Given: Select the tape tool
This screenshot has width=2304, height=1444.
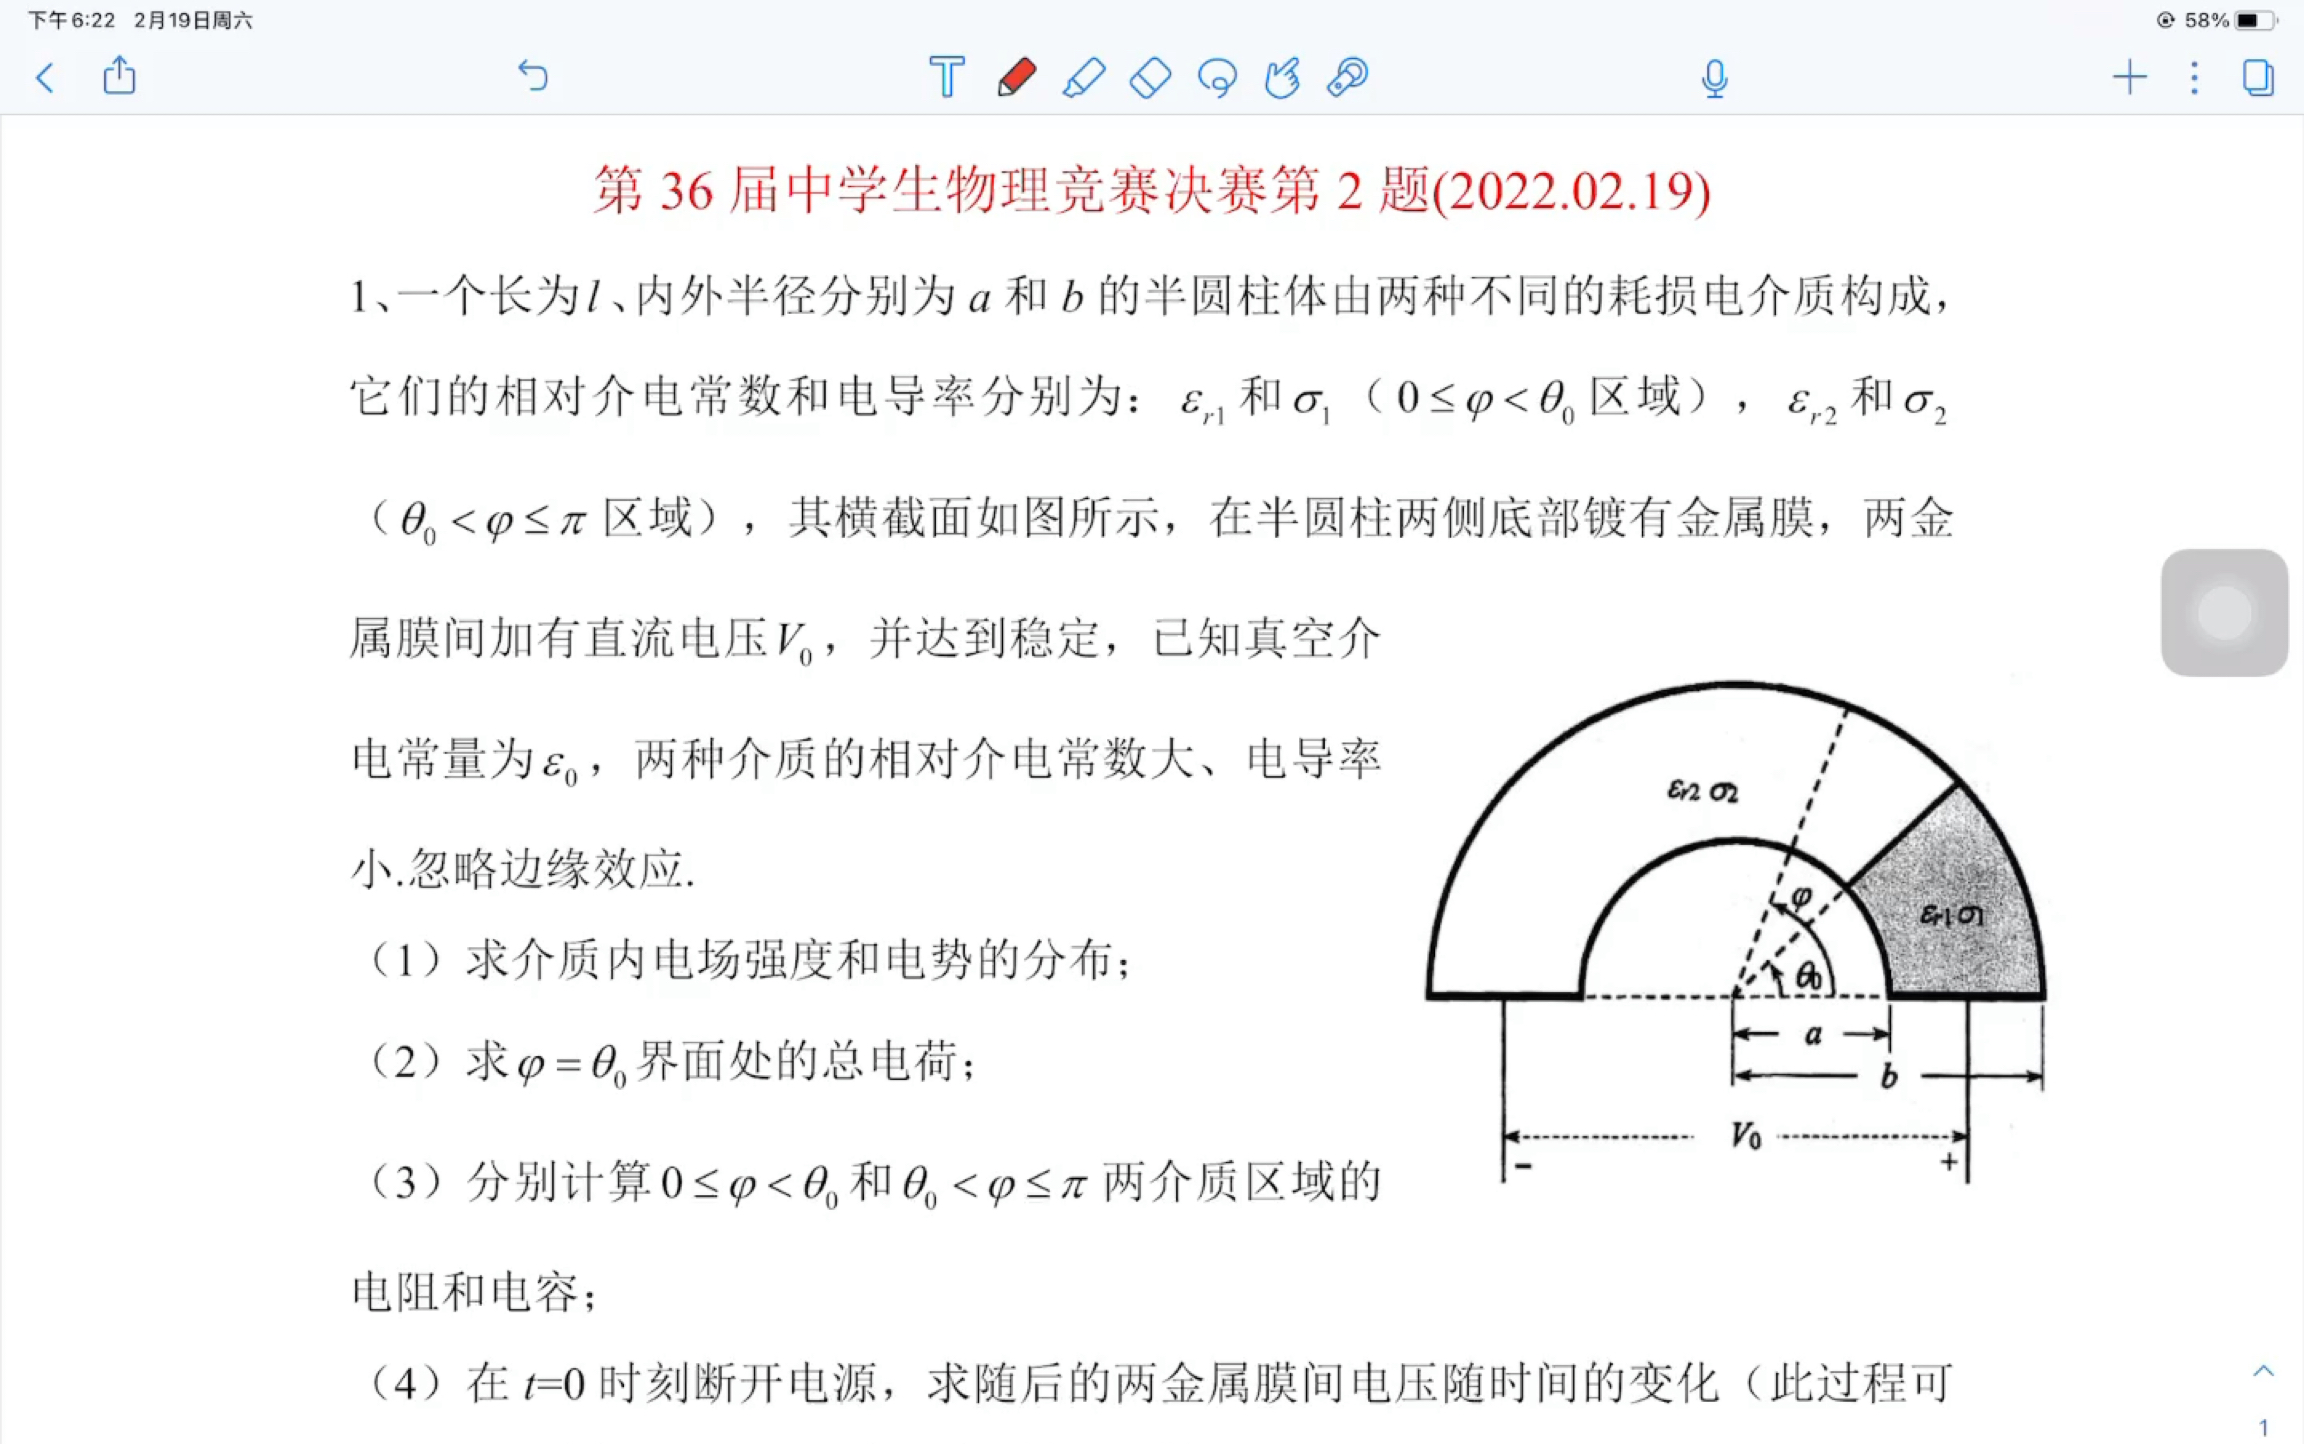Looking at the screenshot, I should point(1348,77).
